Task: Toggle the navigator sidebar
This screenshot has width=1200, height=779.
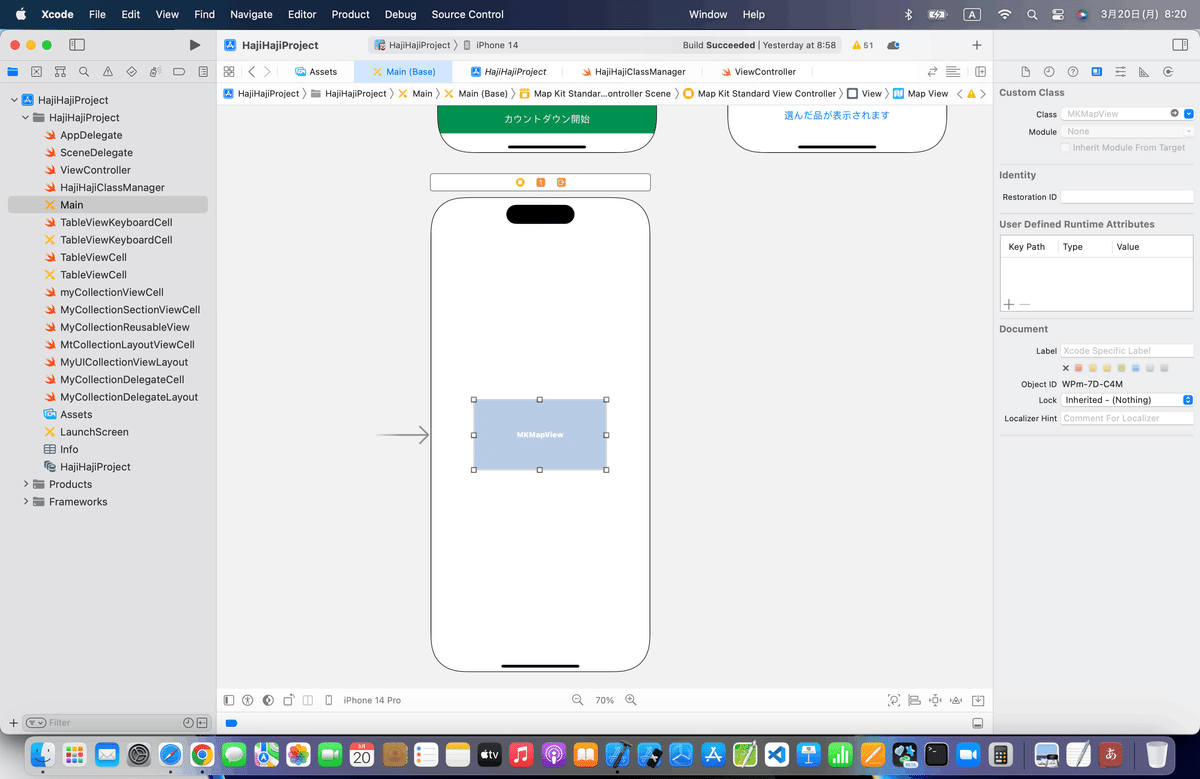Action: (x=77, y=45)
